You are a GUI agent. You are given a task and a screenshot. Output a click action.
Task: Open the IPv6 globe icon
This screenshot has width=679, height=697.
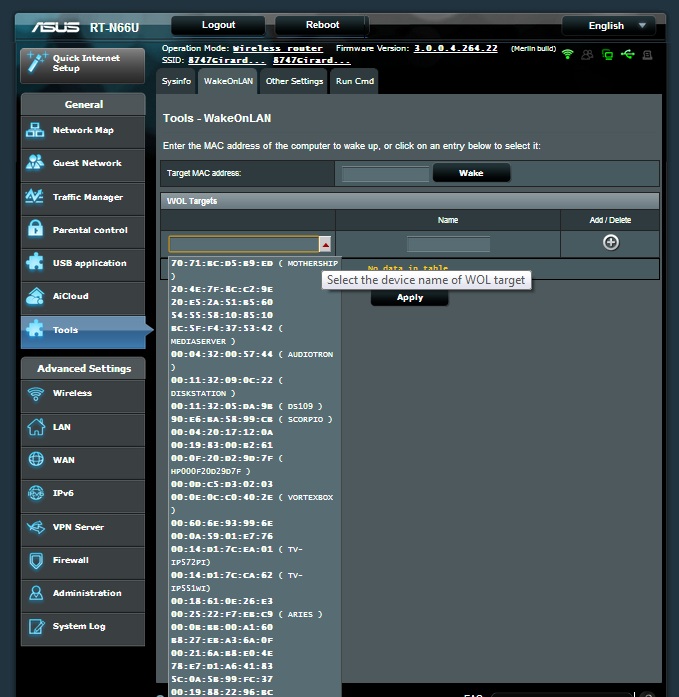coord(36,493)
